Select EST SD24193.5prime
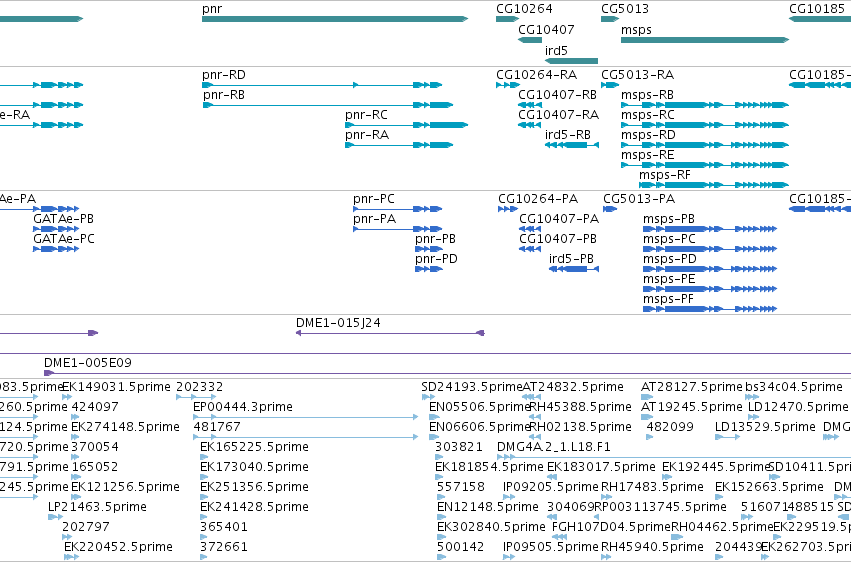851x562 pixels. (428, 397)
